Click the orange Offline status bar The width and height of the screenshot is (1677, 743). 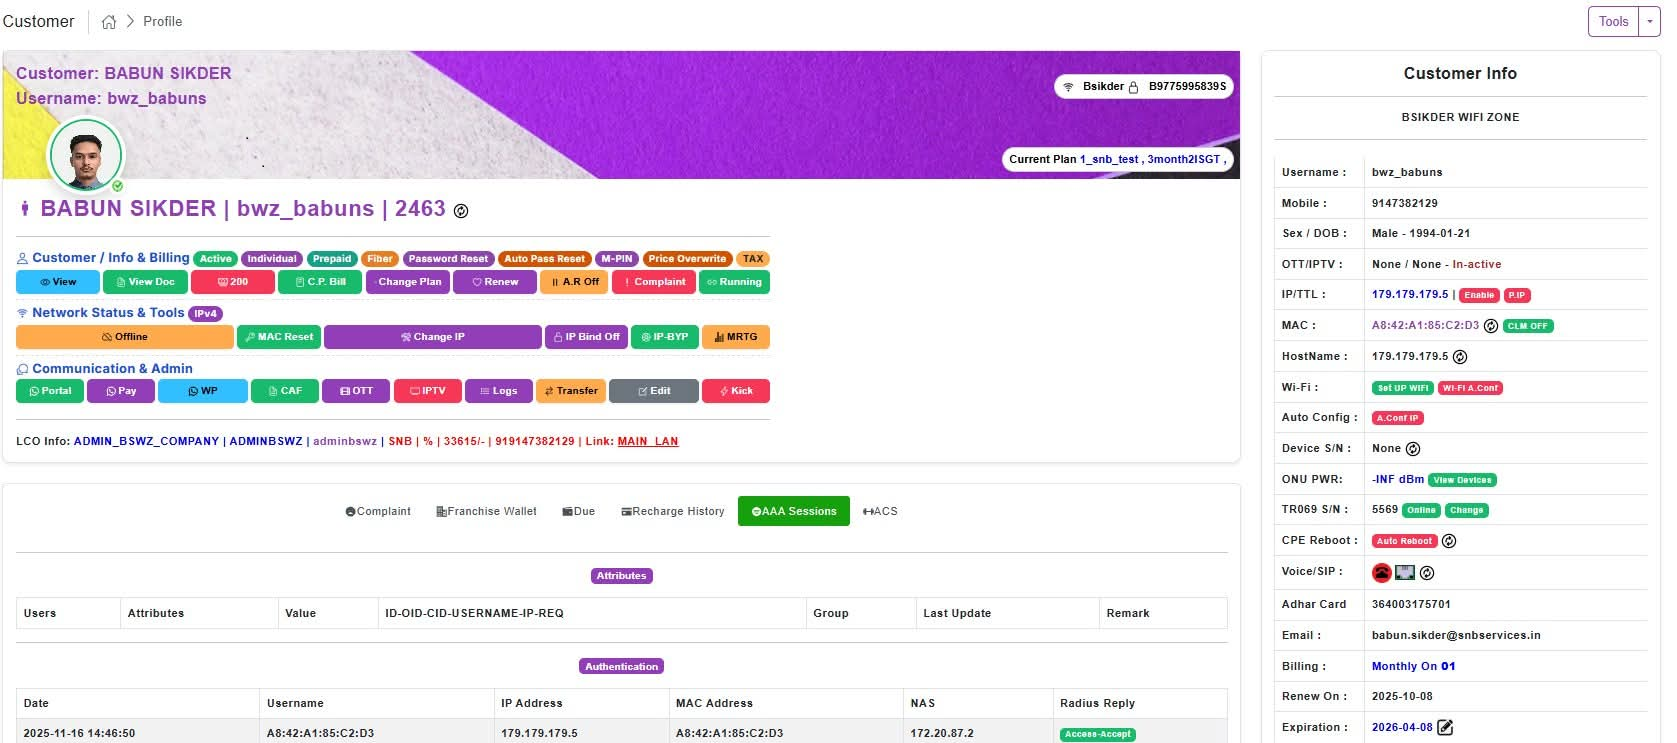click(125, 337)
